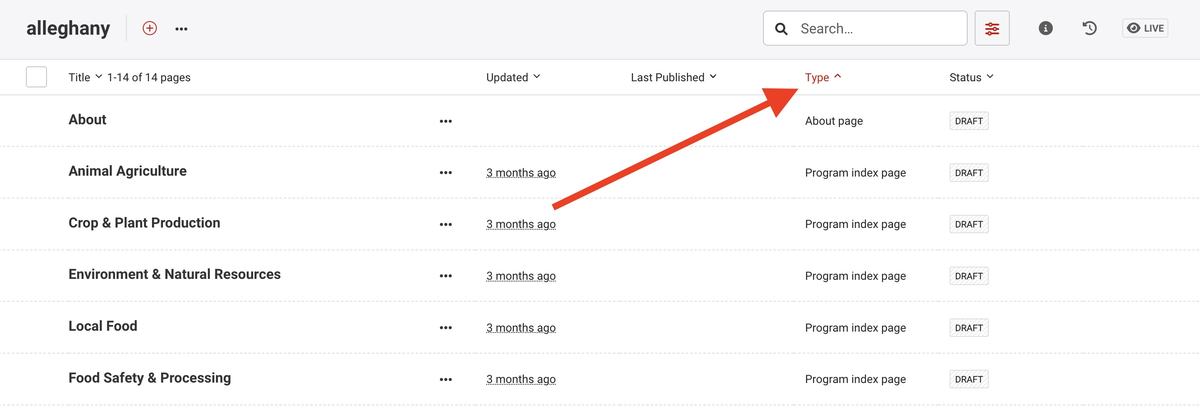Open actions menu for Local Food row
Image resolution: width=1200 pixels, height=412 pixels.
tap(446, 328)
